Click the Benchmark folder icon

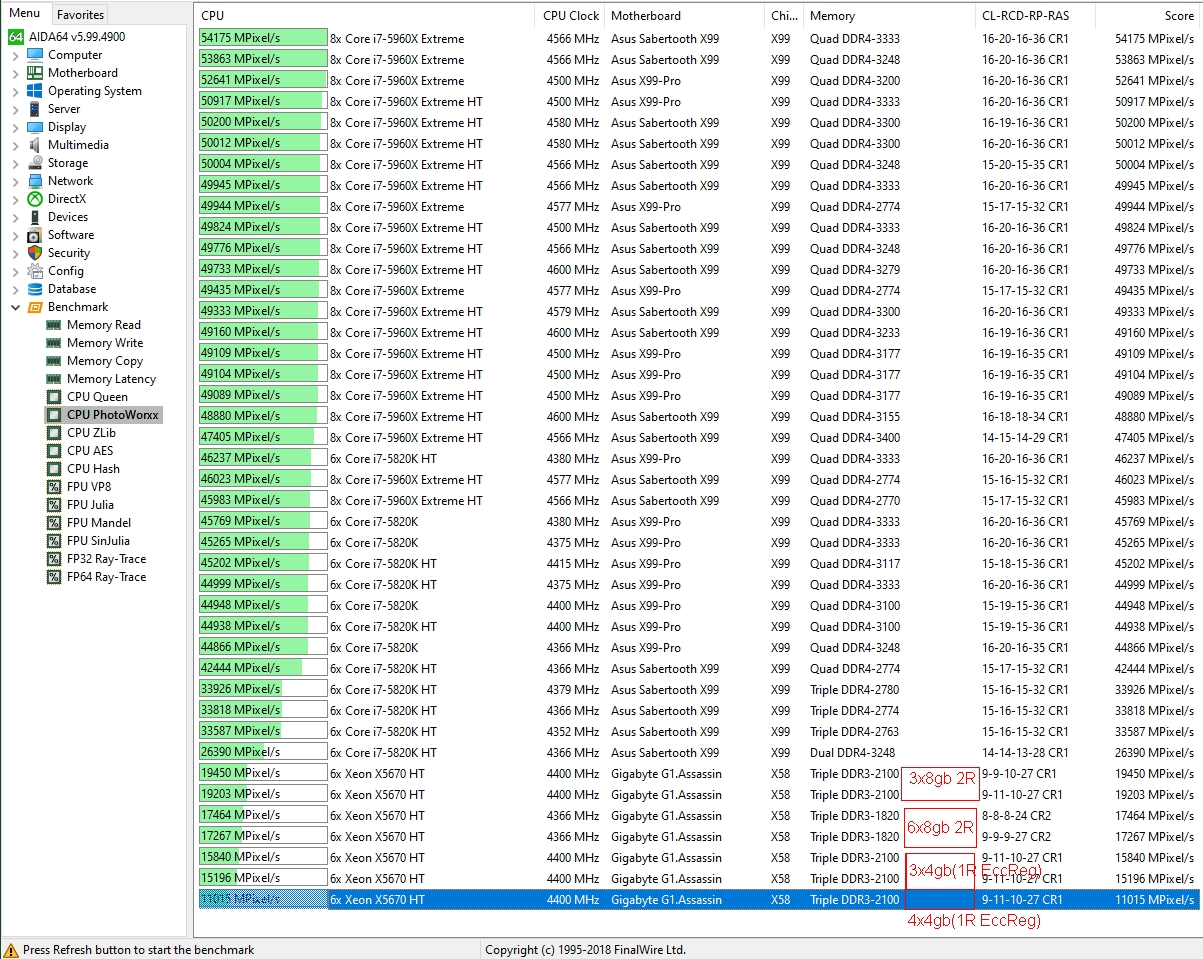point(35,307)
